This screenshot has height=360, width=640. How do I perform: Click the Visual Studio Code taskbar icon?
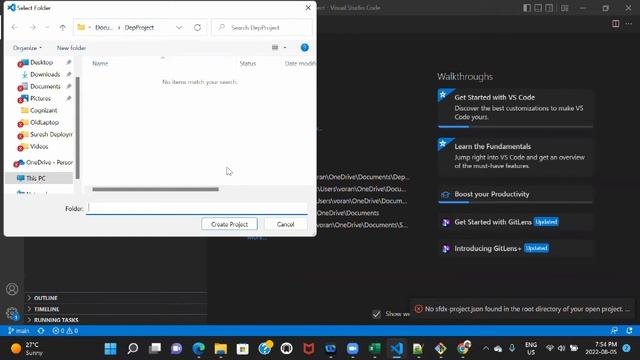396,349
